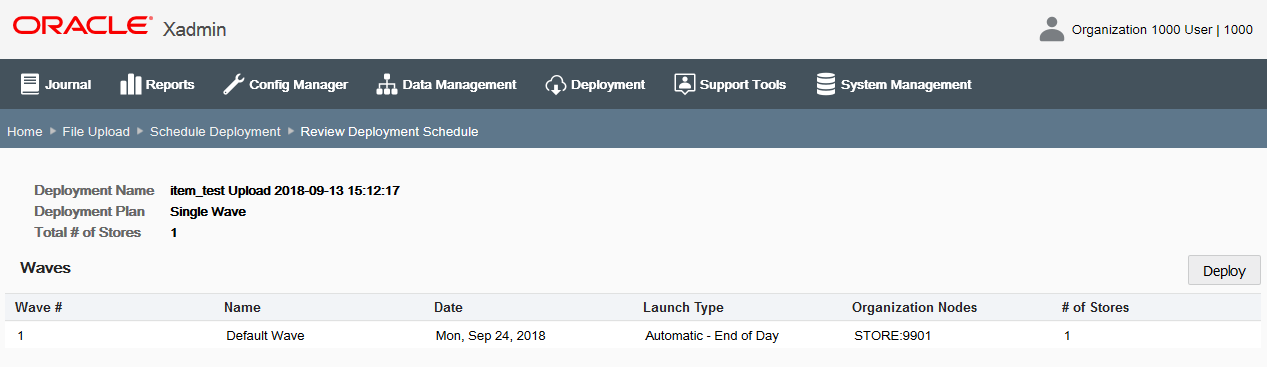This screenshot has width=1267, height=367.
Task: Click the Xadmin title text
Action: pyautogui.click(x=194, y=29)
